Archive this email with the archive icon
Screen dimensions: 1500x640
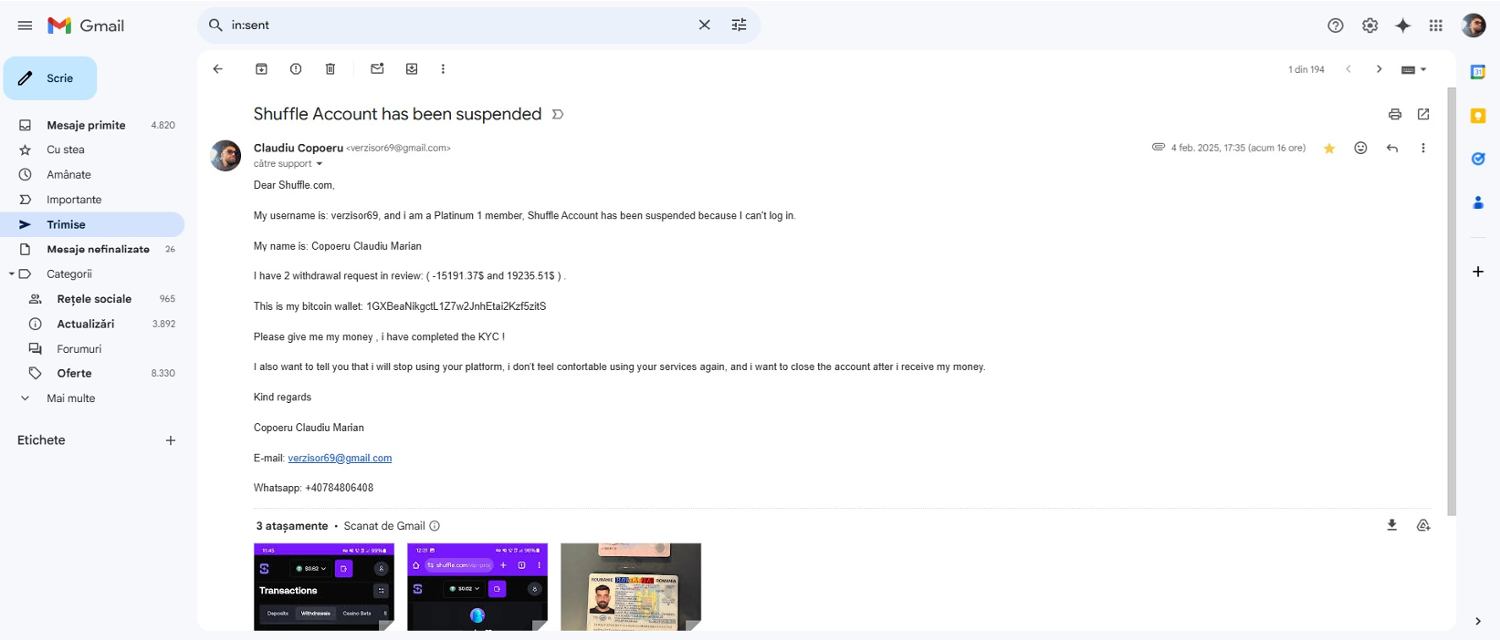click(261, 69)
